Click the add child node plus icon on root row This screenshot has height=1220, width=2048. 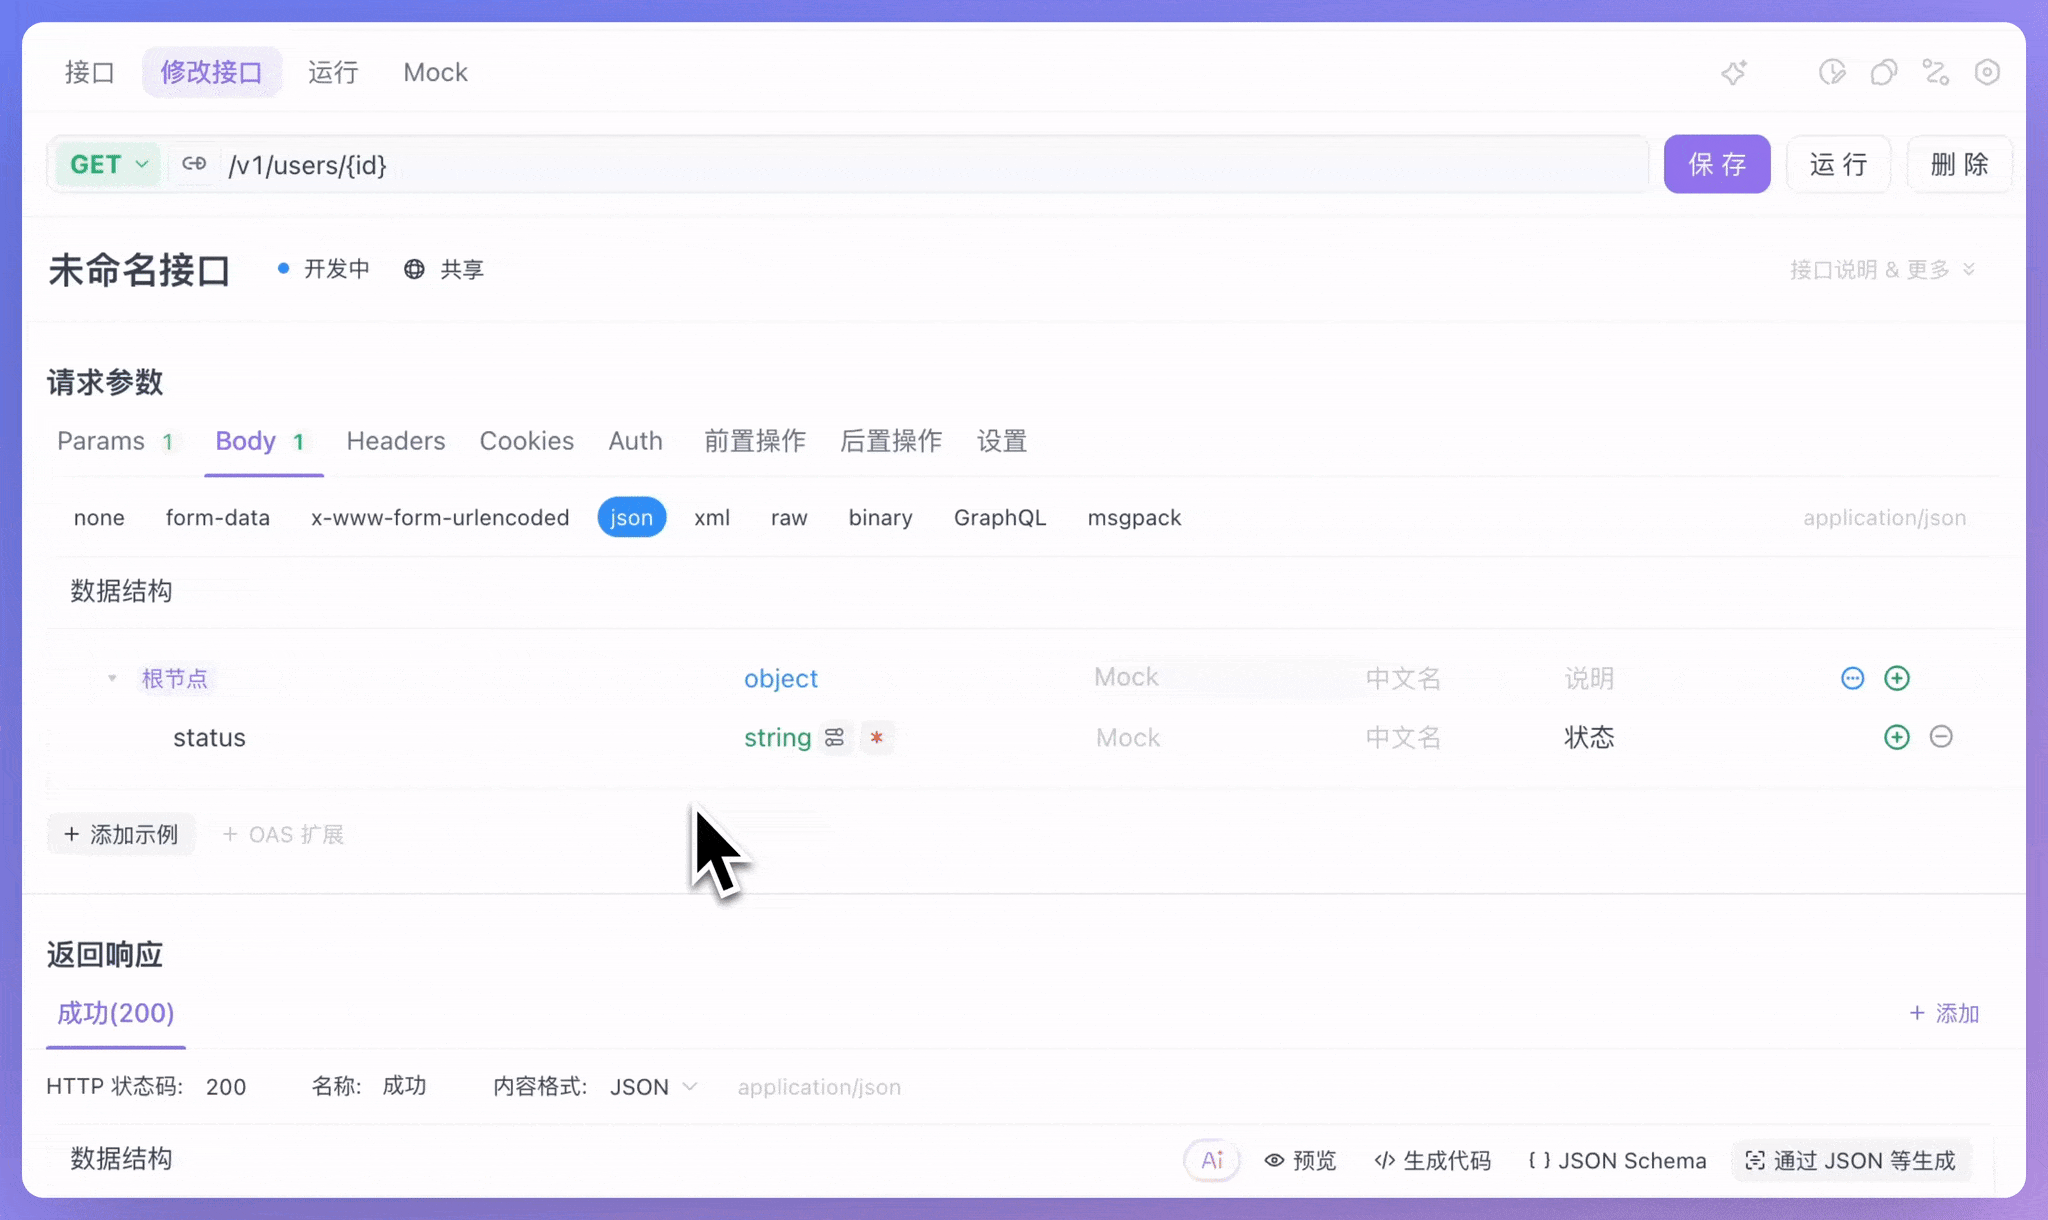[1897, 678]
